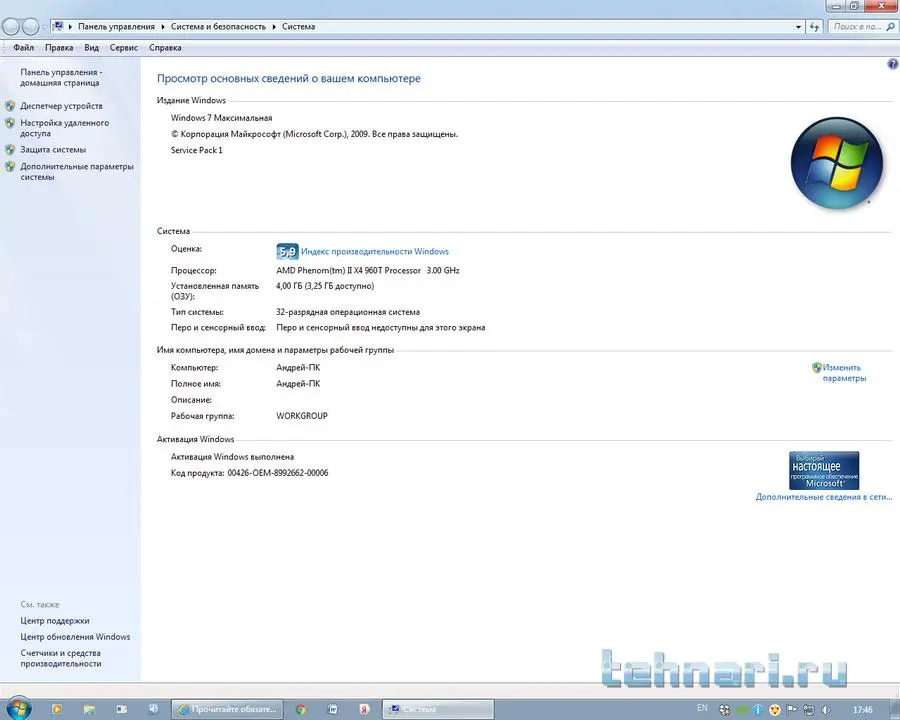Open the 'Справка' menu
Viewport: 900px width, 720px height.
pos(165,48)
